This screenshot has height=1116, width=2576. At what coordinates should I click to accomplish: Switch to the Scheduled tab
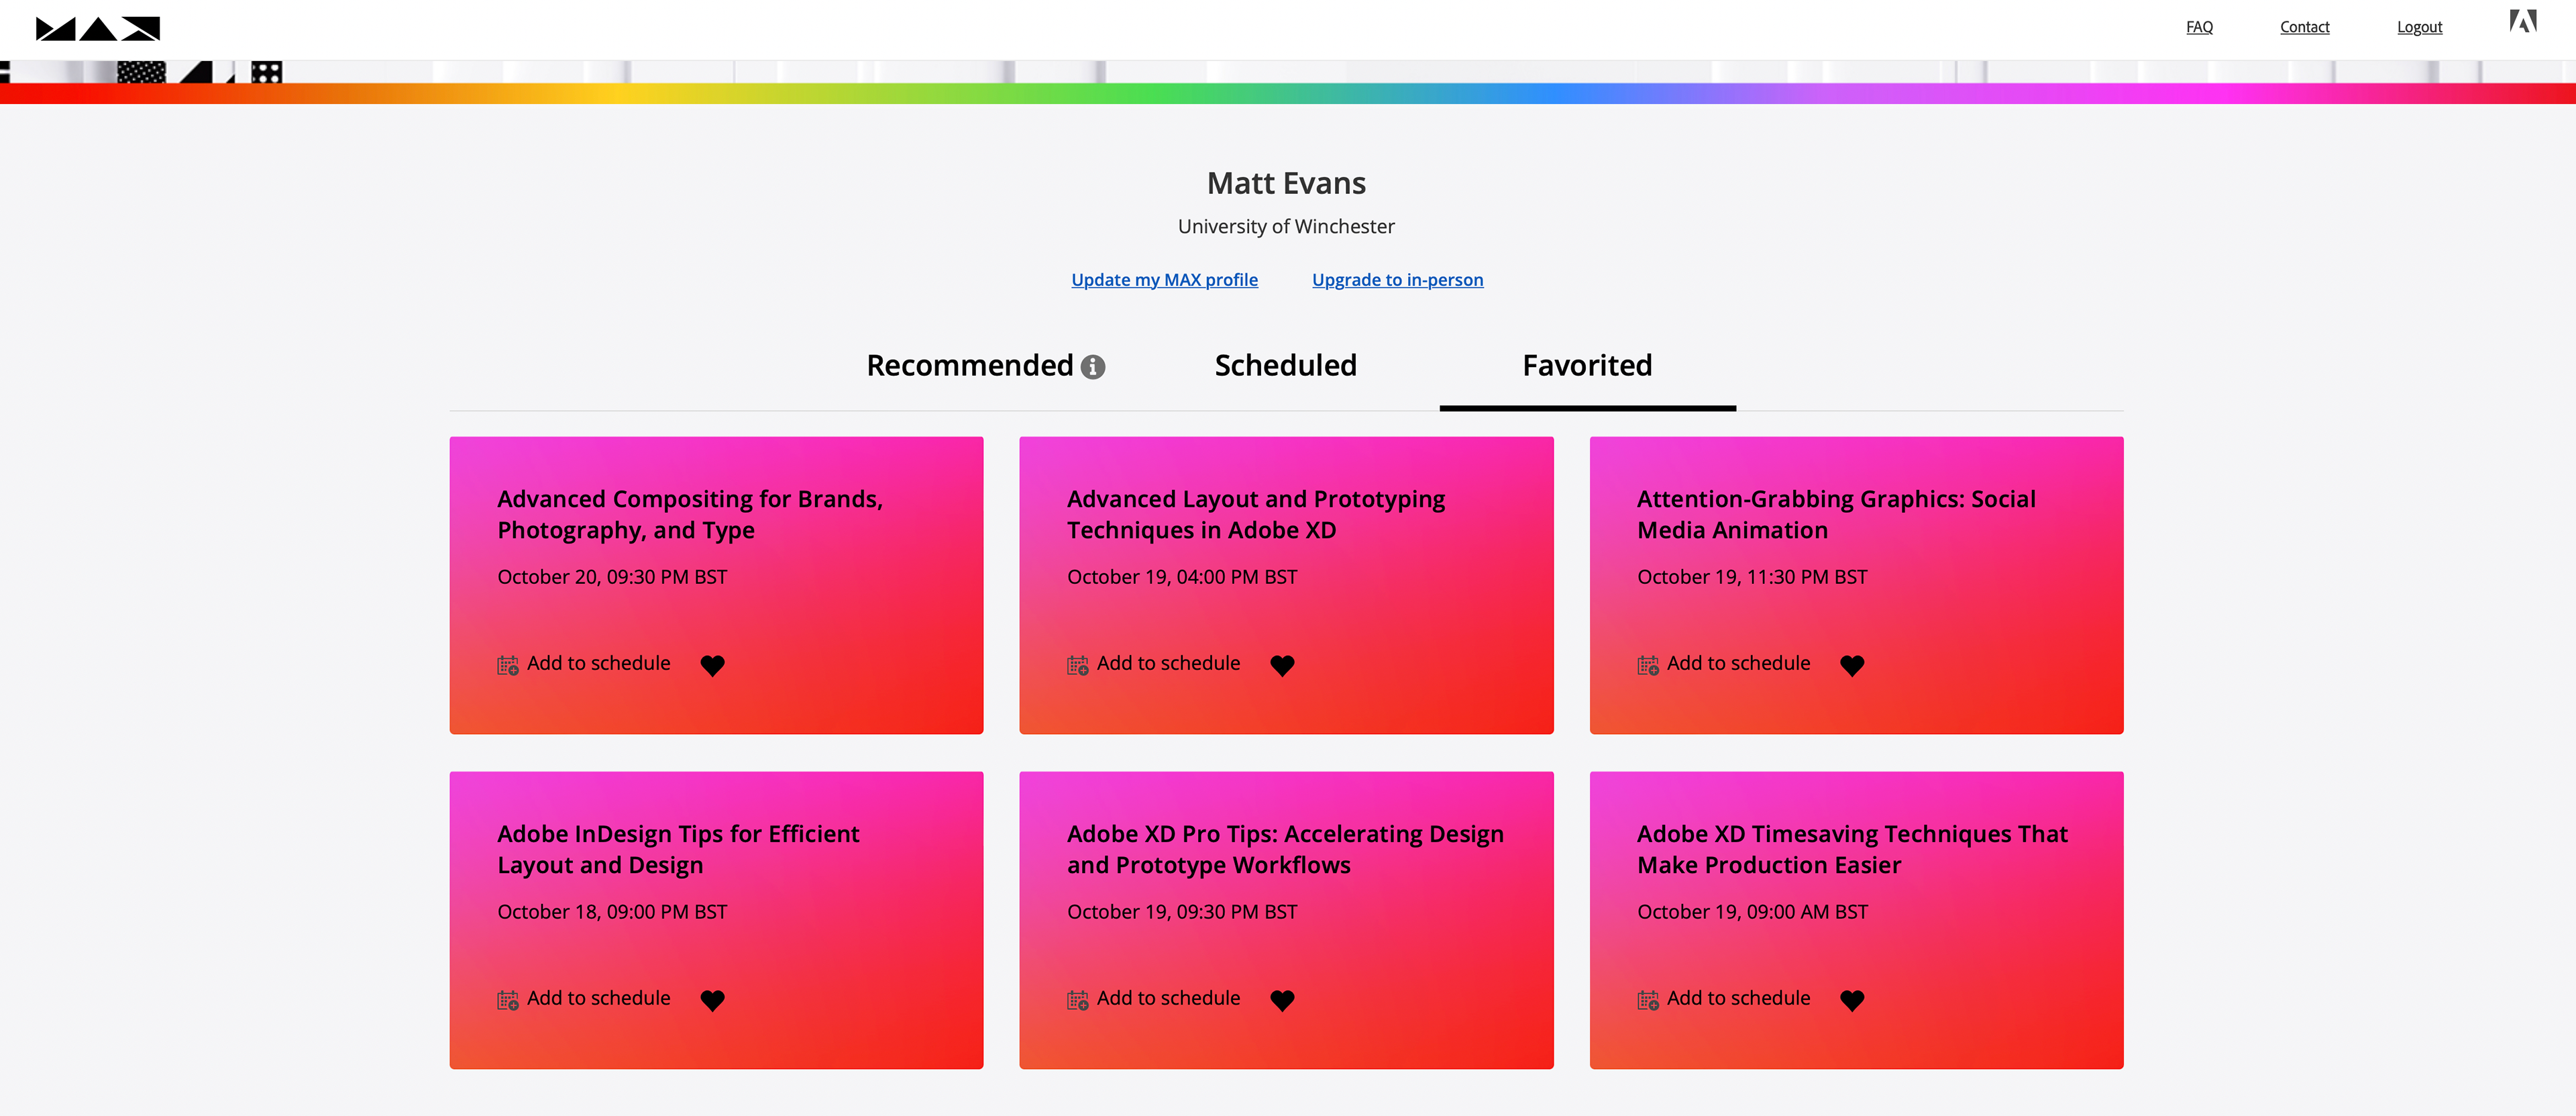1285,365
